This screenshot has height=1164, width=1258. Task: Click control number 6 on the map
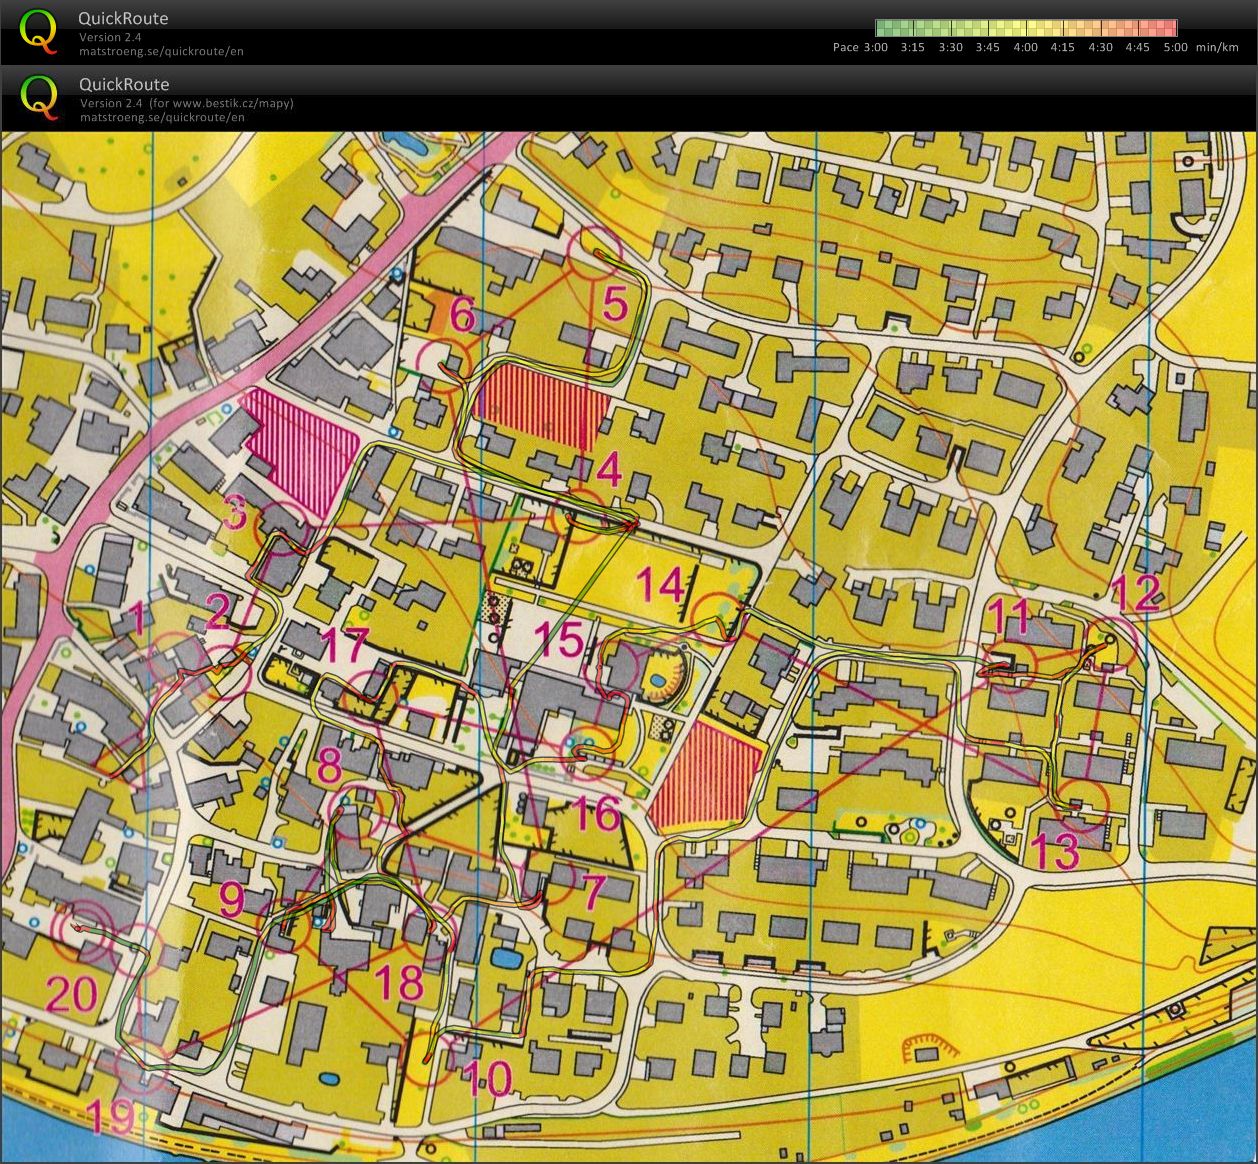coord(462,314)
